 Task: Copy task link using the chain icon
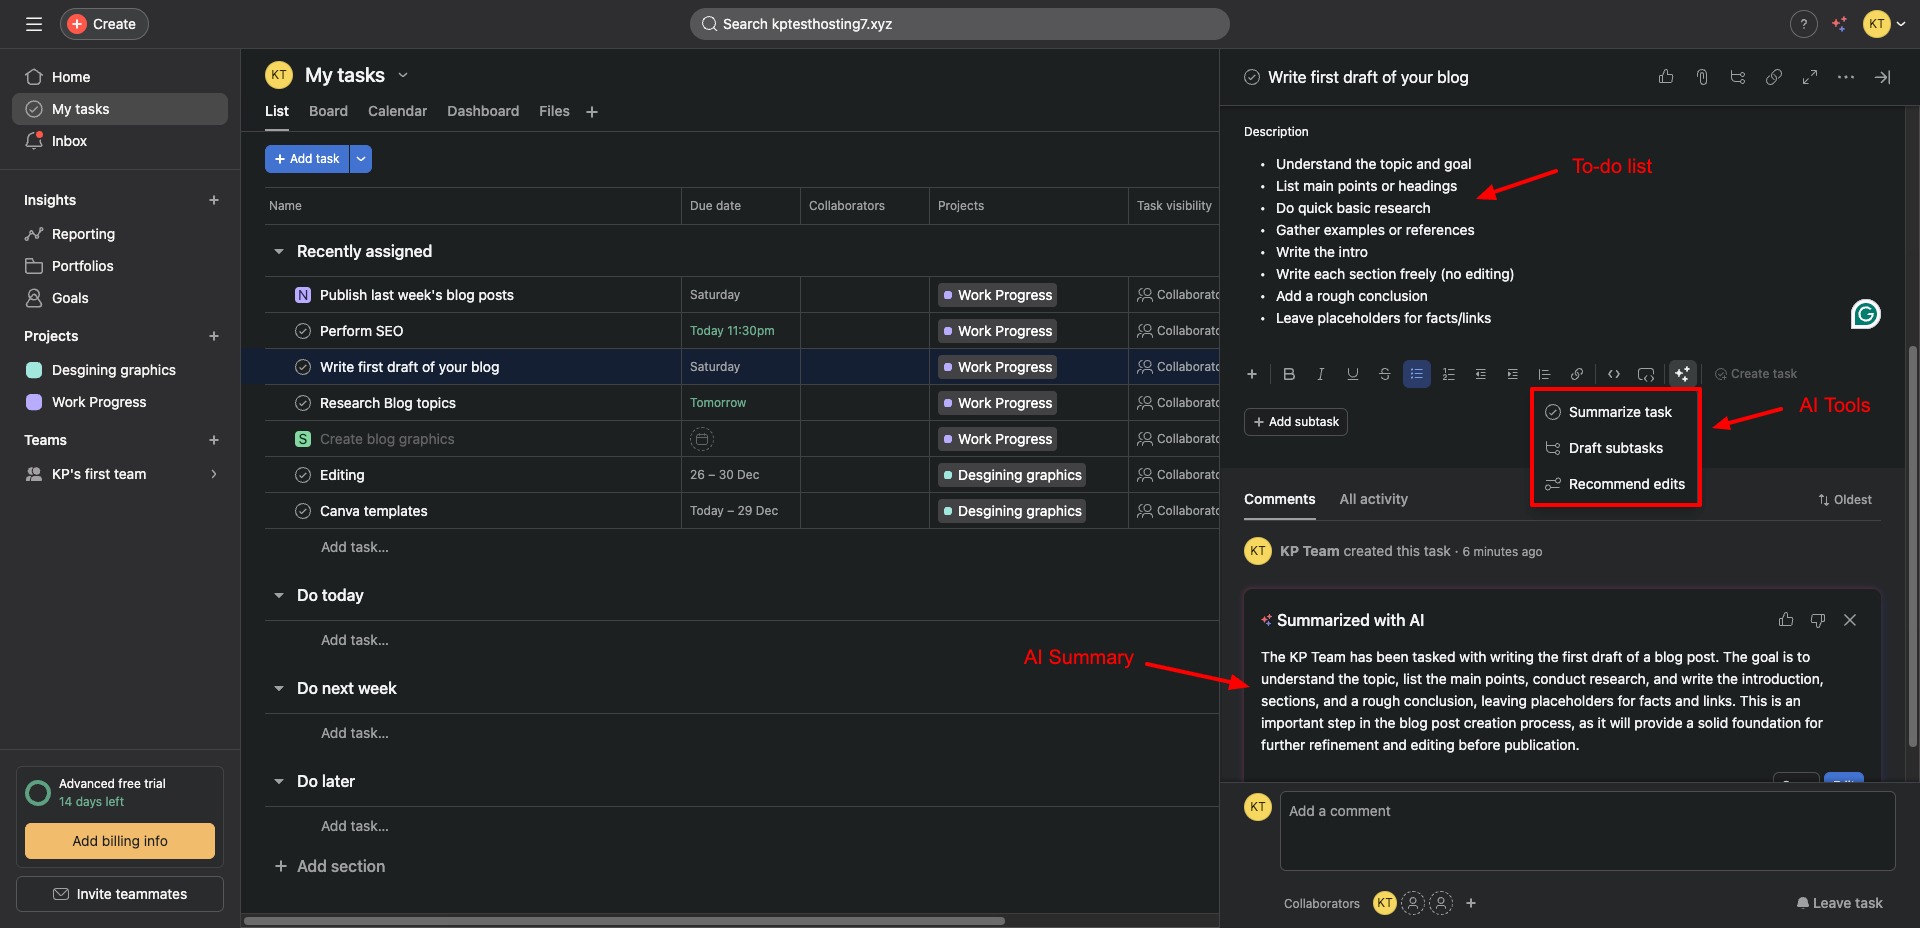click(1773, 77)
